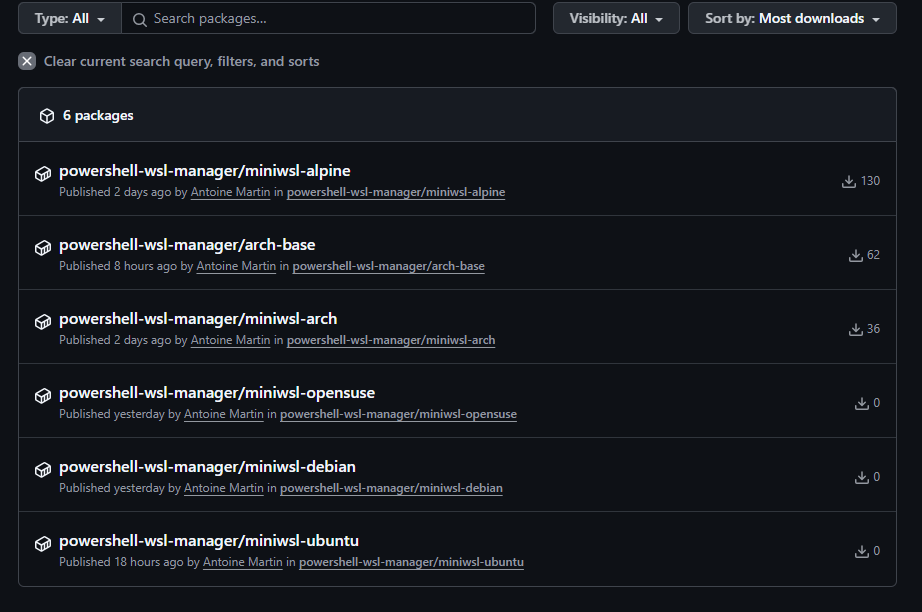Image resolution: width=922 pixels, height=612 pixels.
Task: Click the download icon showing 36 downloads
Action: pyautogui.click(x=856, y=329)
